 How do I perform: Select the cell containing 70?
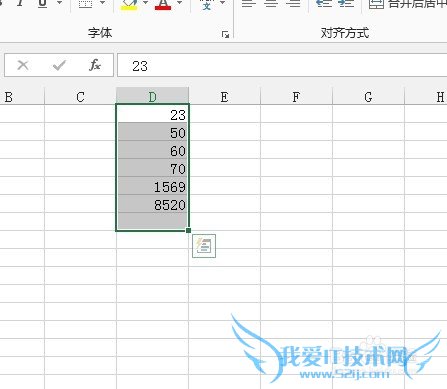152,168
